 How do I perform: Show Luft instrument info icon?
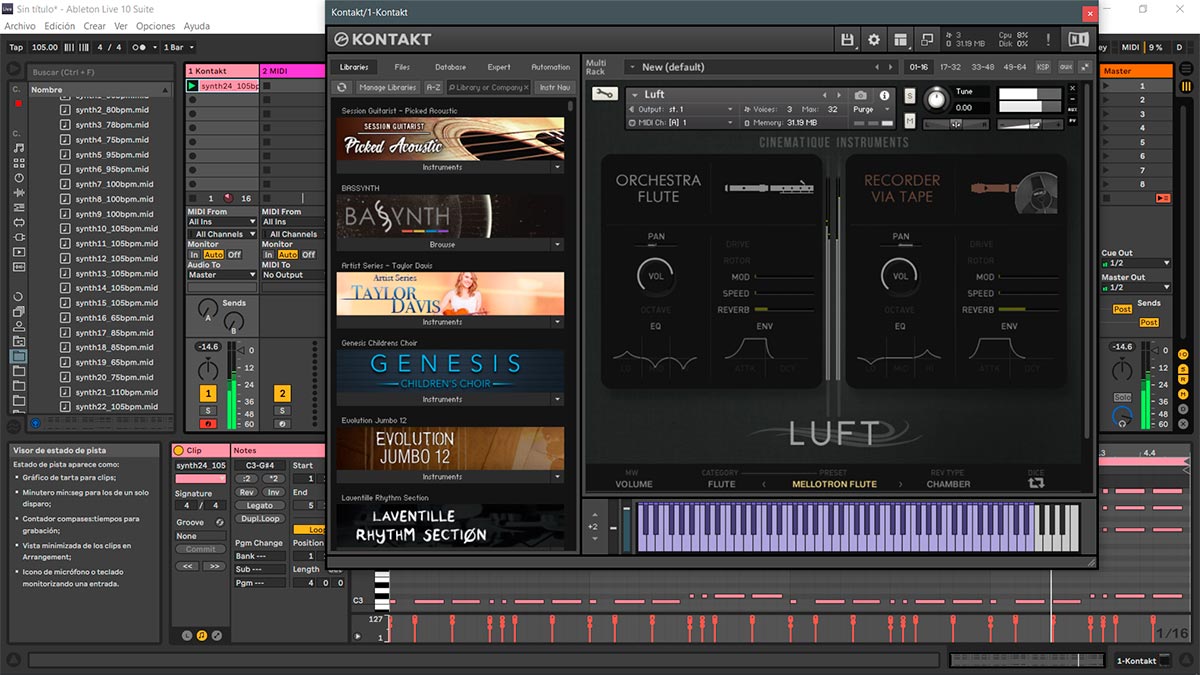[884, 95]
